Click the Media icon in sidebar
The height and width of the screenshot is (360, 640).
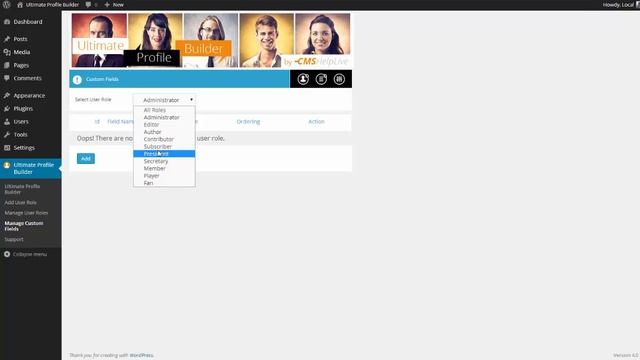point(7,52)
